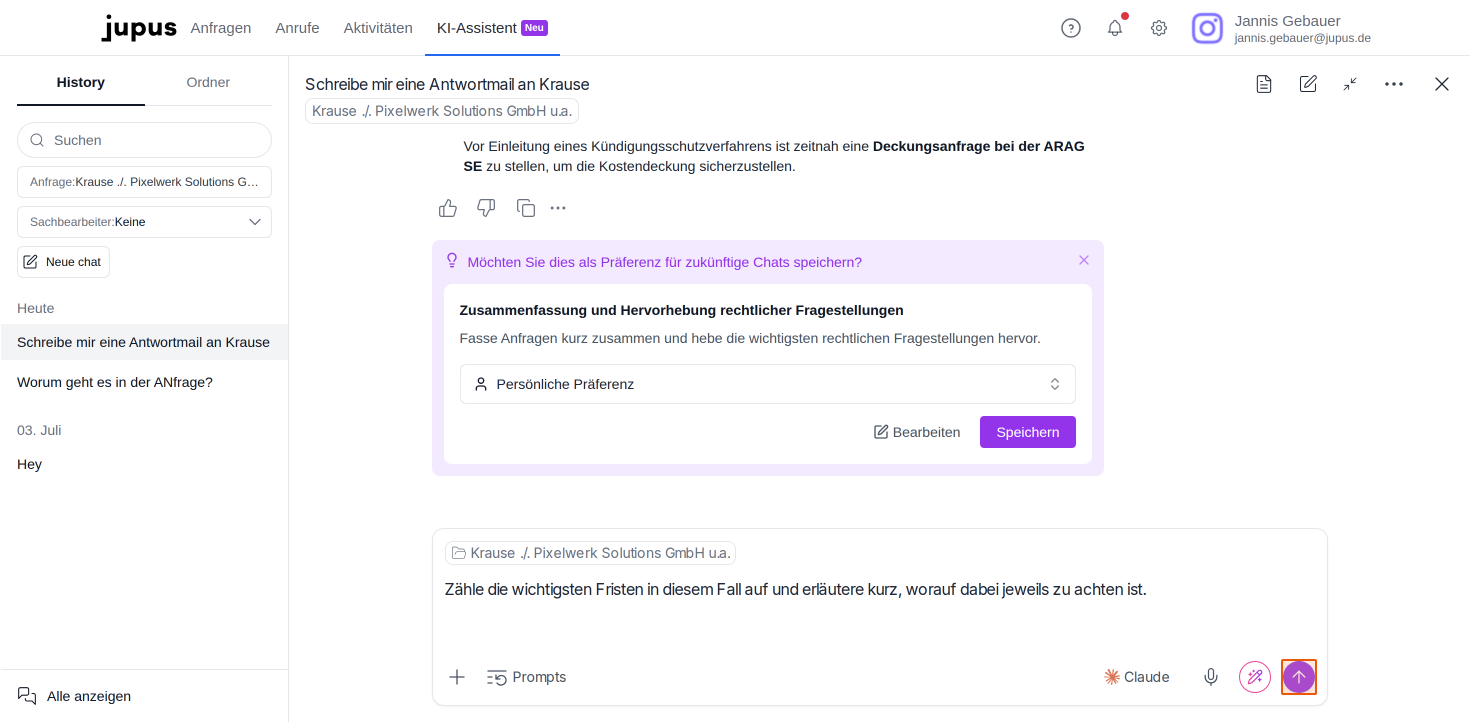Click the magic wand enhance icon
Image resolution: width=1470 pixels, height=722 pixels.
[1255, 677]
